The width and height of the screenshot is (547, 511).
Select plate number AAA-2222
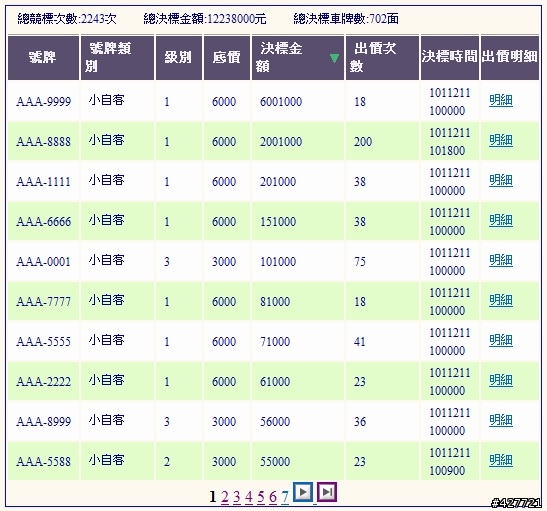point(43,382)
